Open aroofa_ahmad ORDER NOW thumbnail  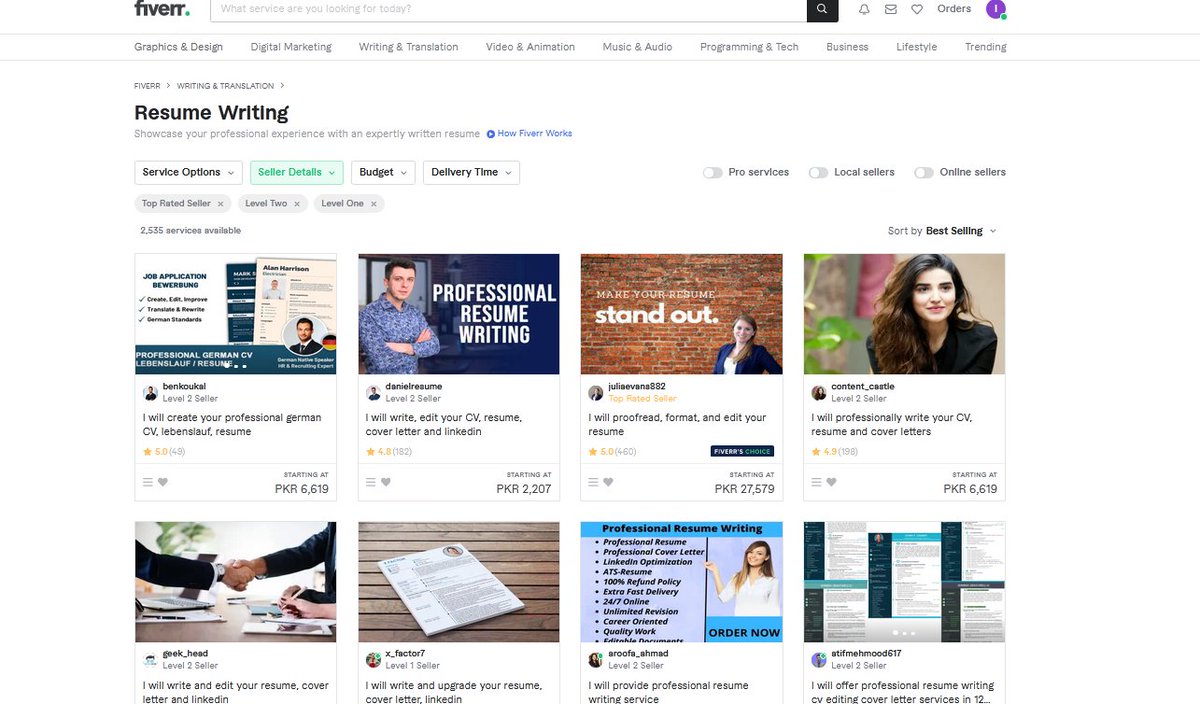coord(682,582)
